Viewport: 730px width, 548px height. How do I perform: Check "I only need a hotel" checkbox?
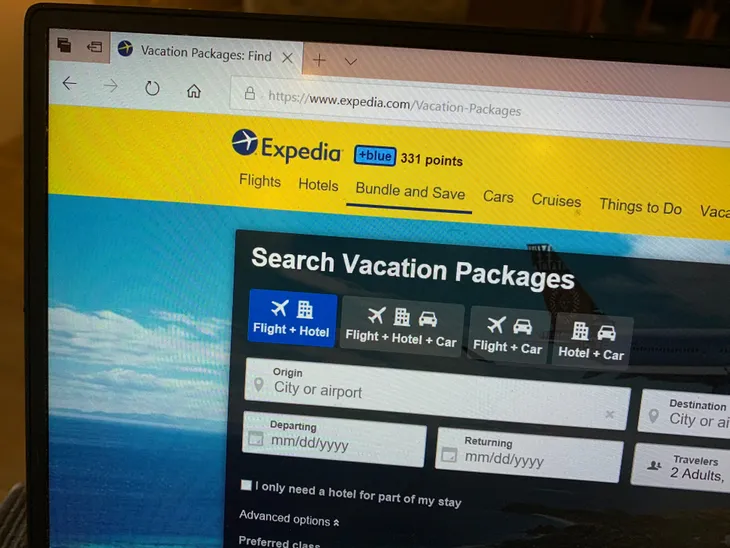(x=246, y=485)
